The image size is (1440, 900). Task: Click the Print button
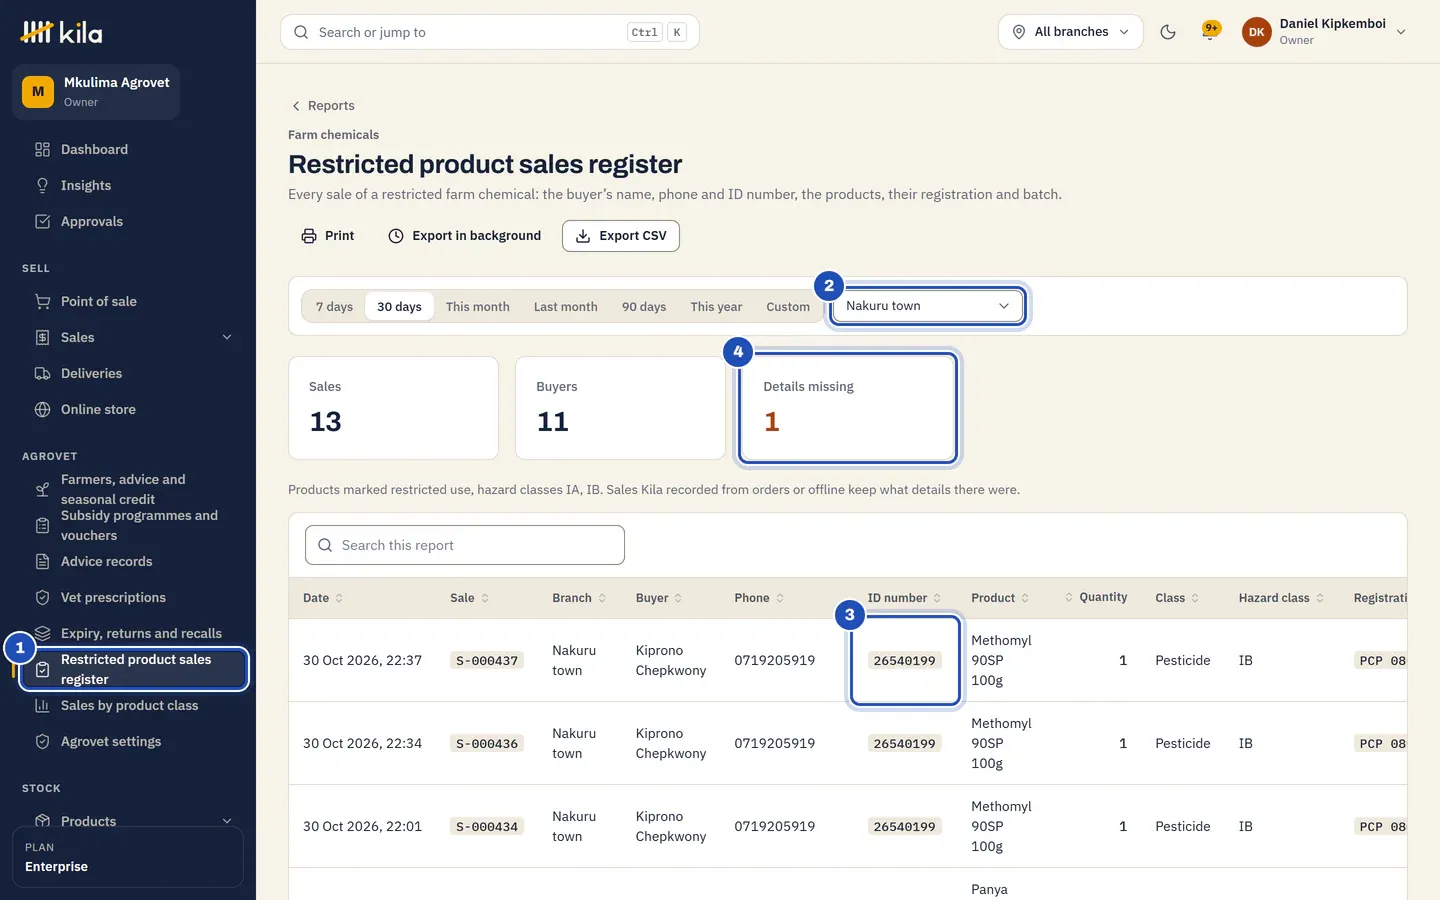[328, 236]
